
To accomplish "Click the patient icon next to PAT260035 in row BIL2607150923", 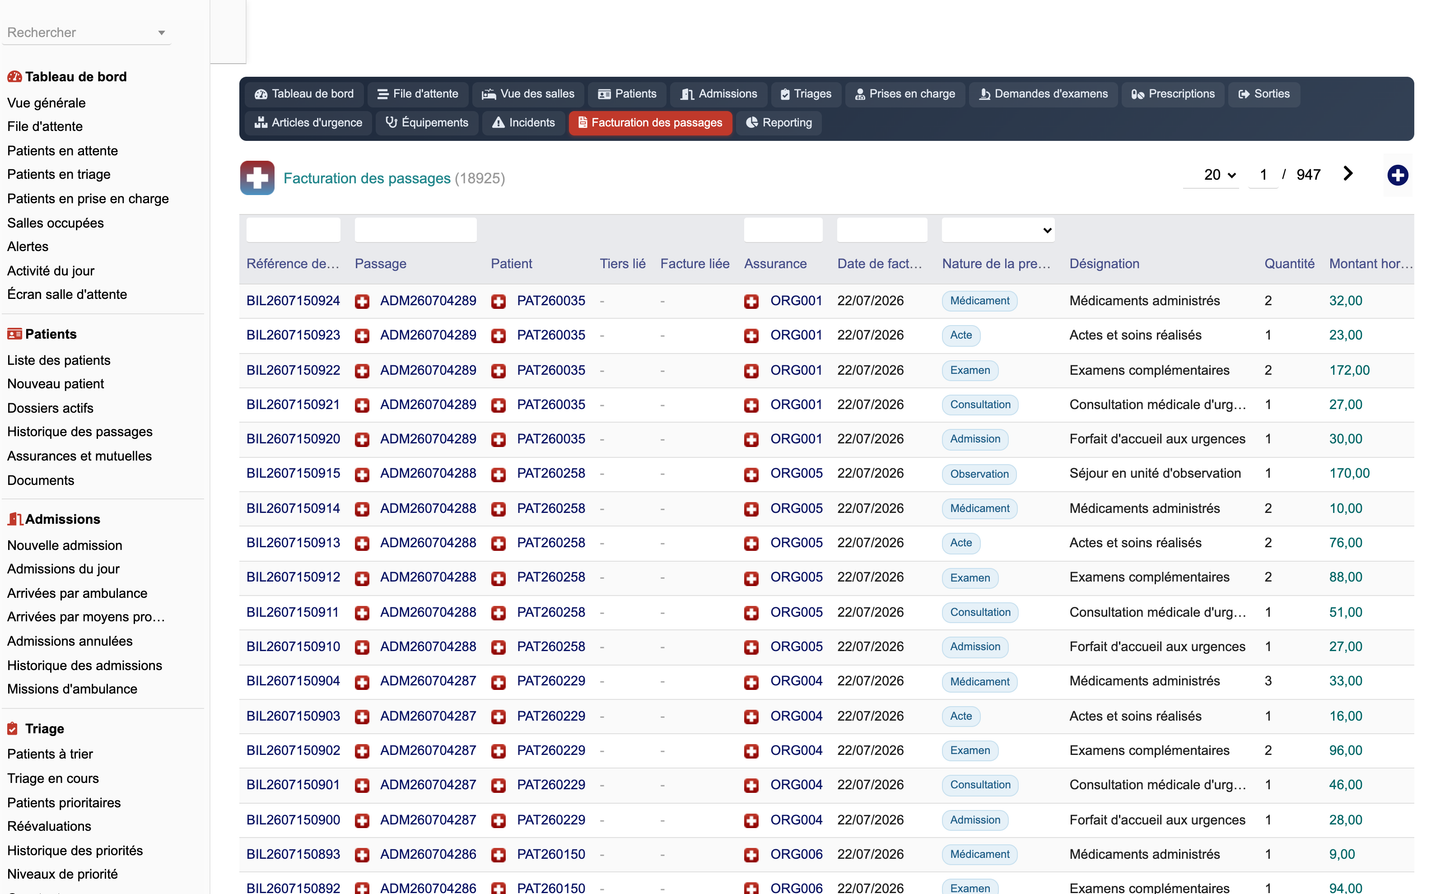I will coord(498,336).
